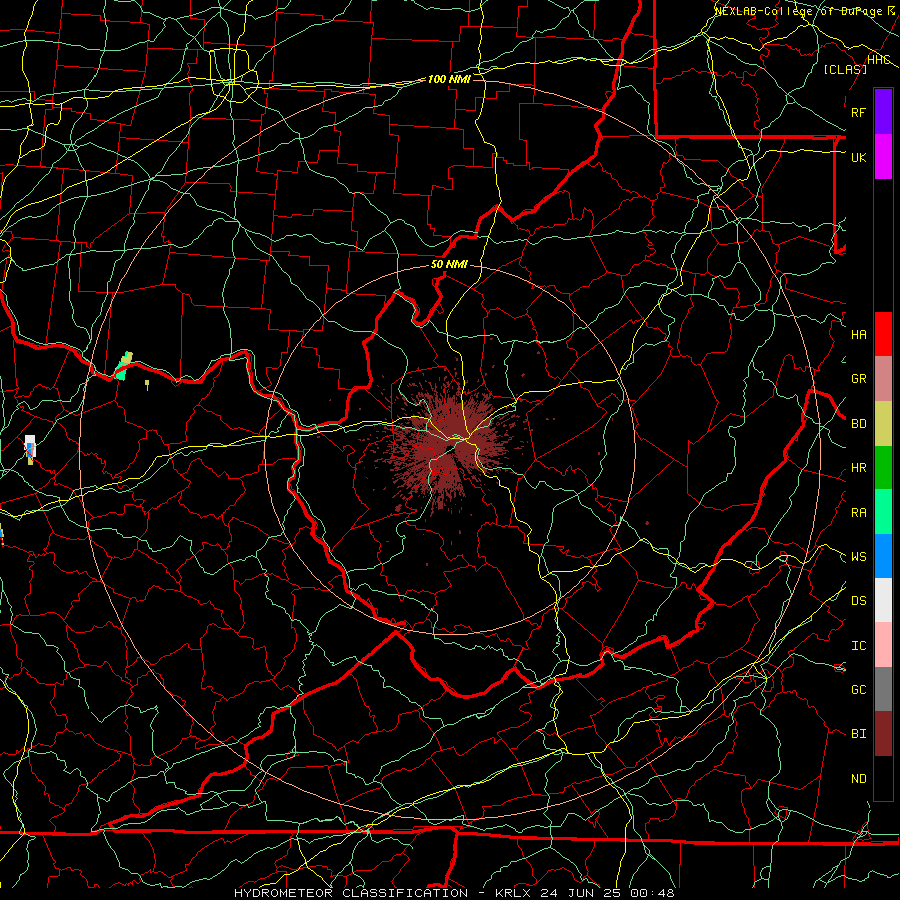Screen dimensions: 900x900
Task: Click the "UK" legend label
Action: [x=858, y=157]
